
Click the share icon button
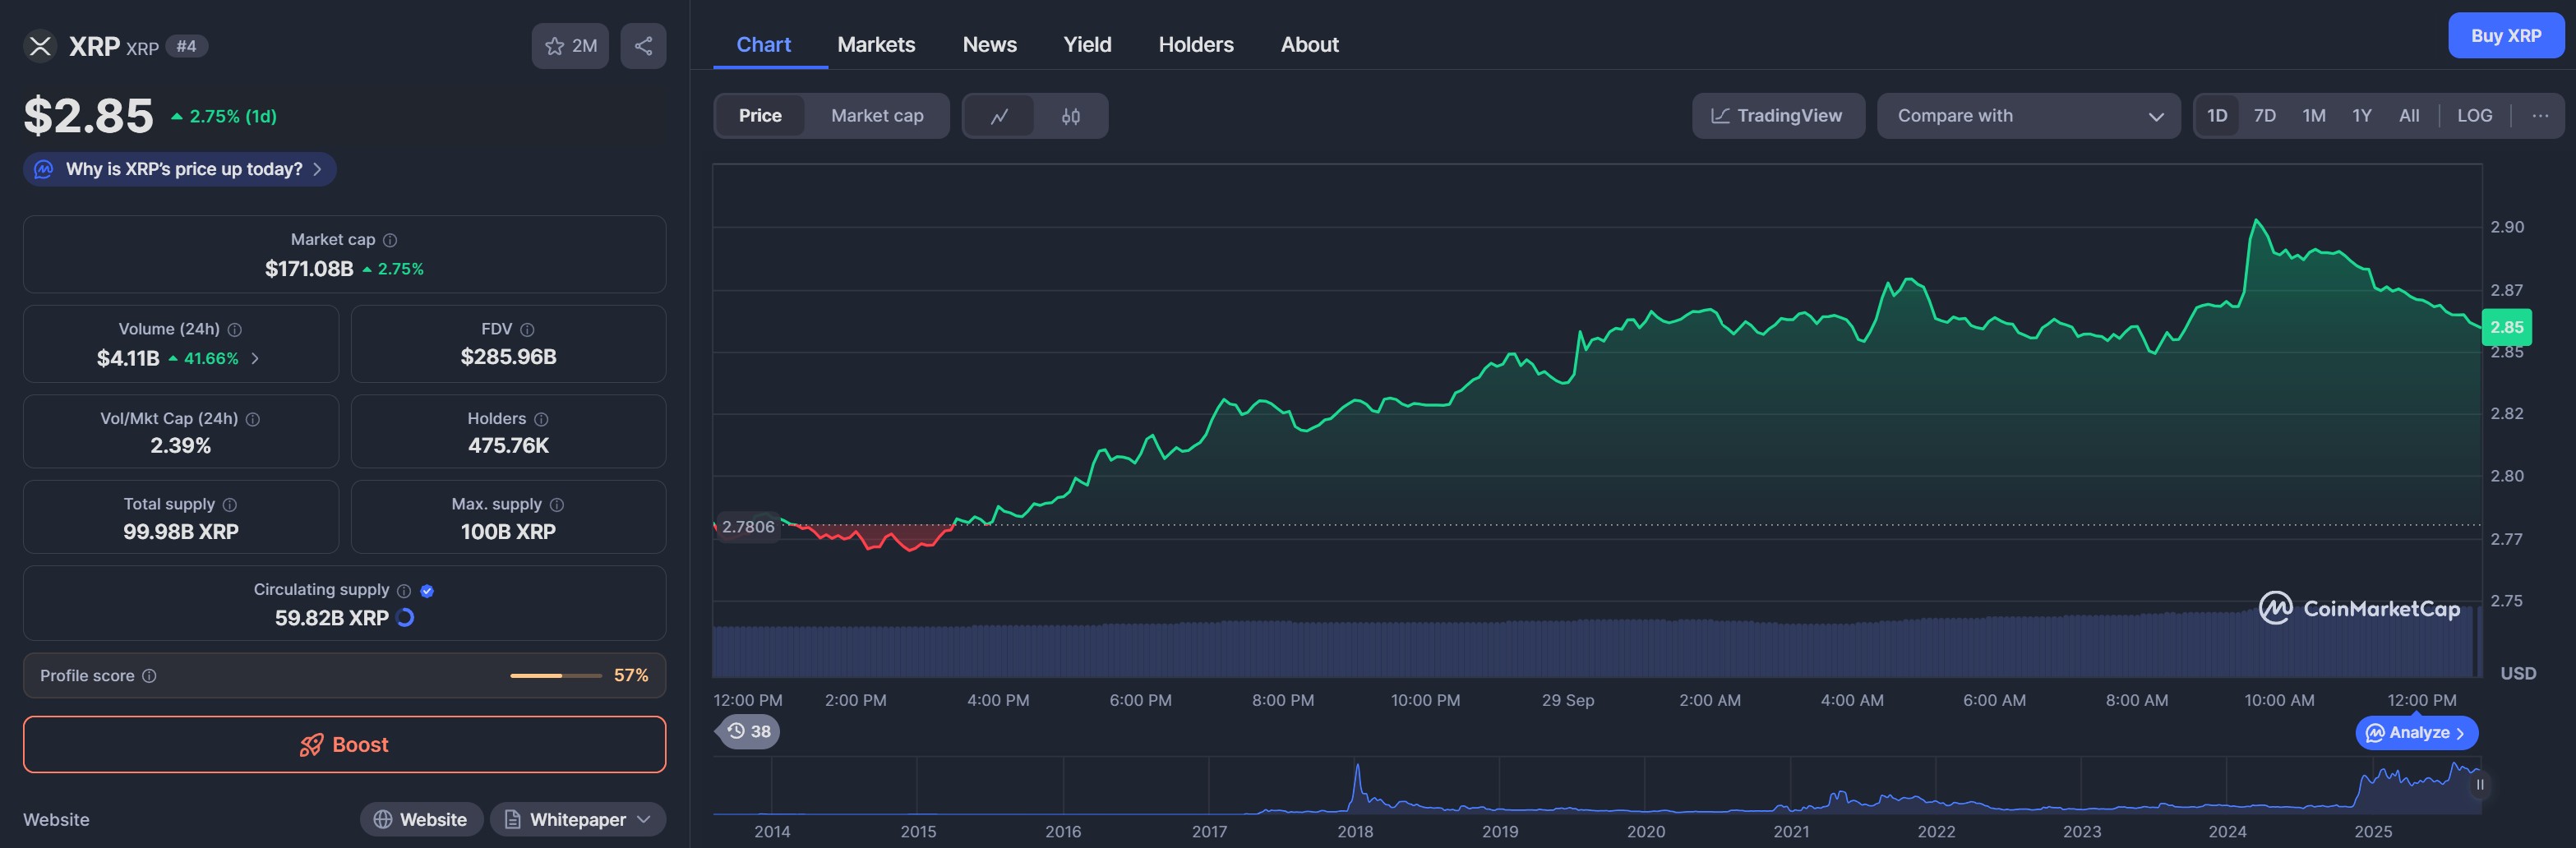coord(643,46)
